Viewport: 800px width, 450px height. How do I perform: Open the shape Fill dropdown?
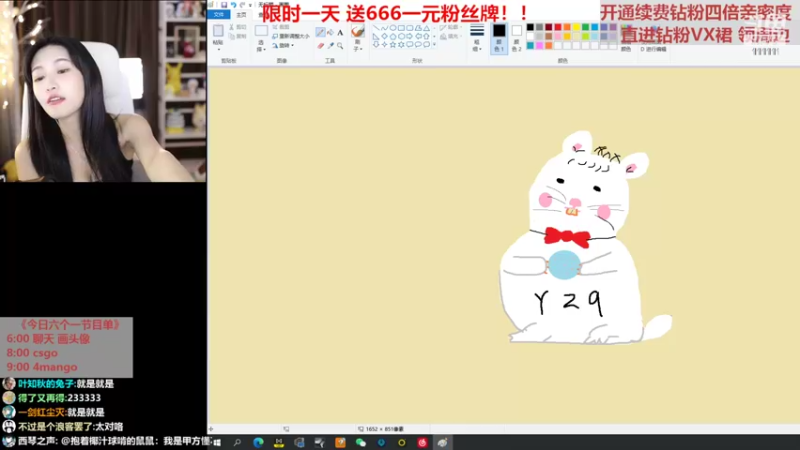(450, 36)
